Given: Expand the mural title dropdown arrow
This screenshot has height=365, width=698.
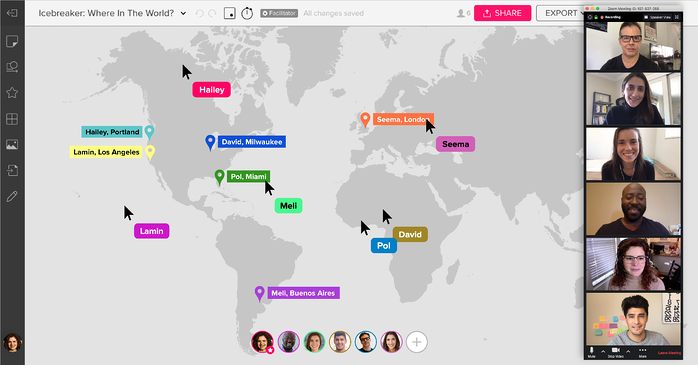Looking at the screenshot, I should pos(183,13).
